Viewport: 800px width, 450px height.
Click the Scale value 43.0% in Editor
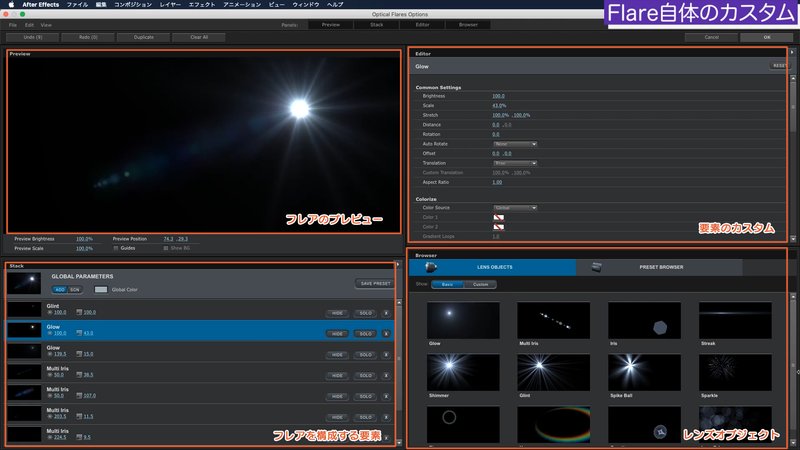point(499,106)
